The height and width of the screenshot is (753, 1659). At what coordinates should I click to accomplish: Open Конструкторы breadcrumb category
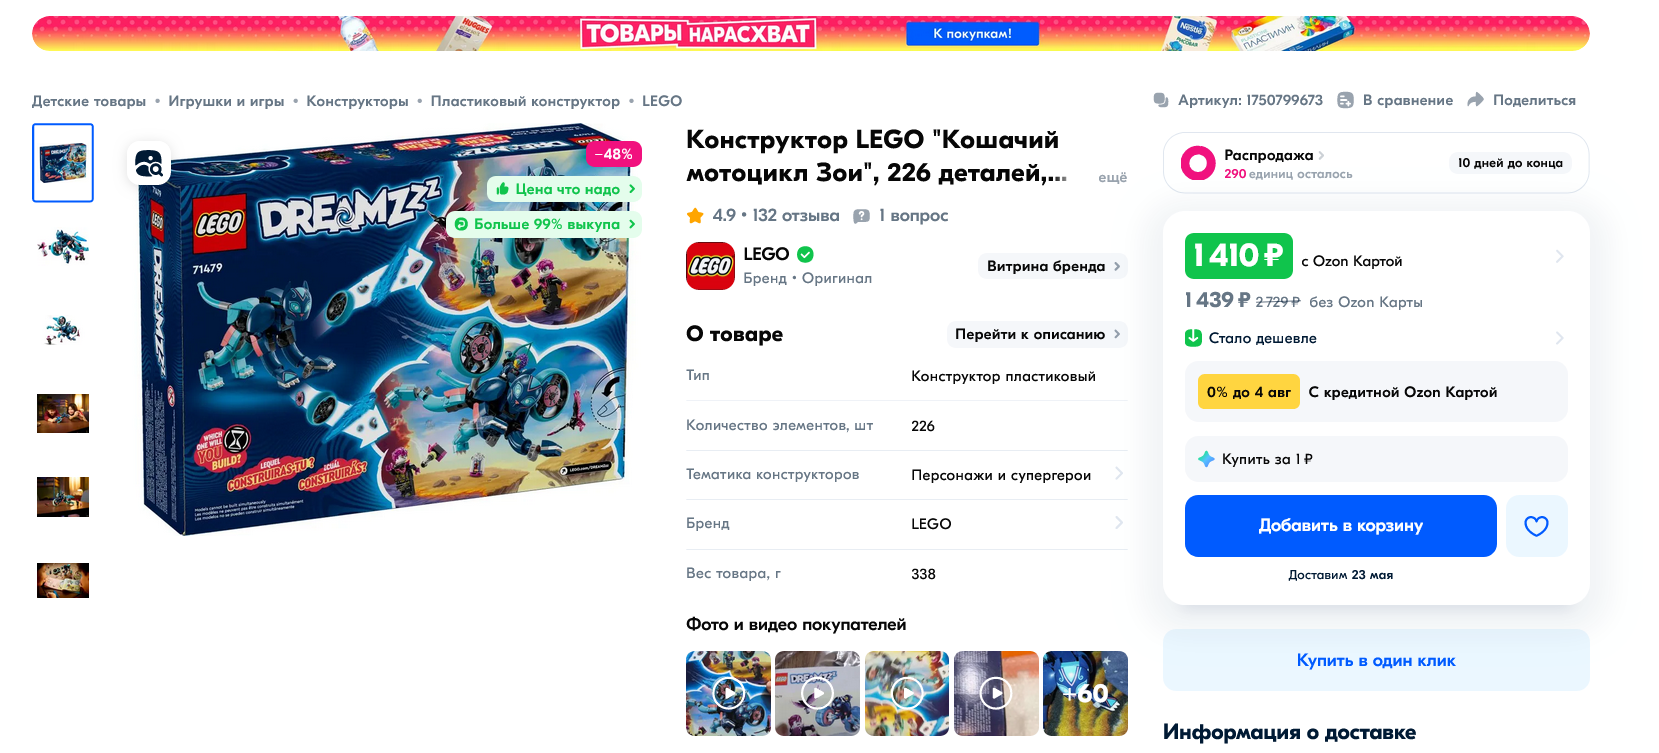click(x=357, y=101)
